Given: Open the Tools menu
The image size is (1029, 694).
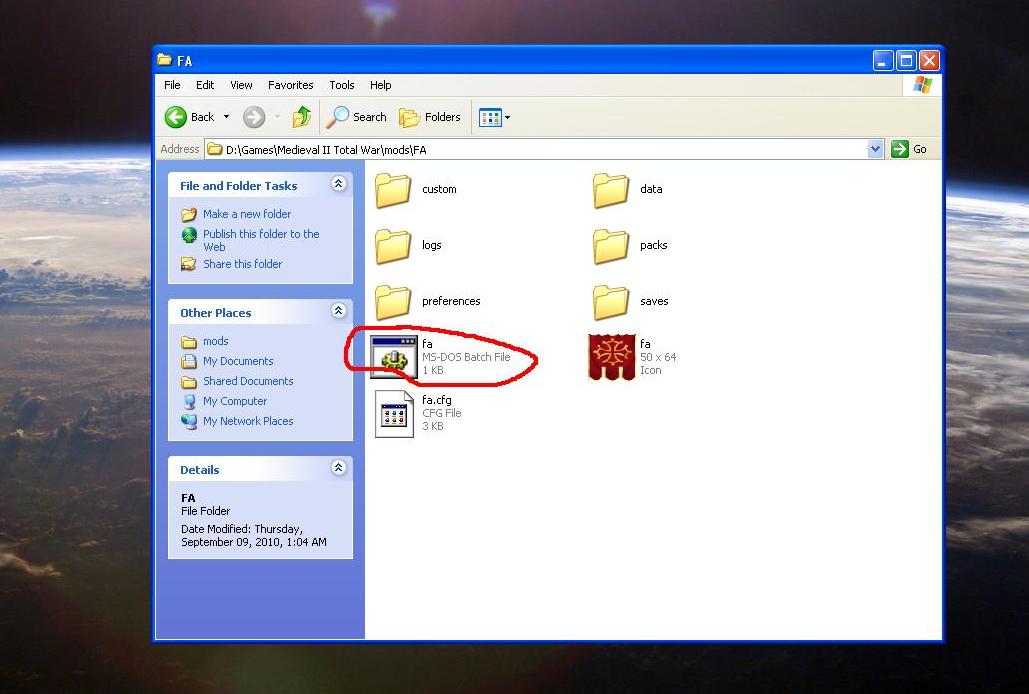Looking at the screenshot, I should pos(341,85).
